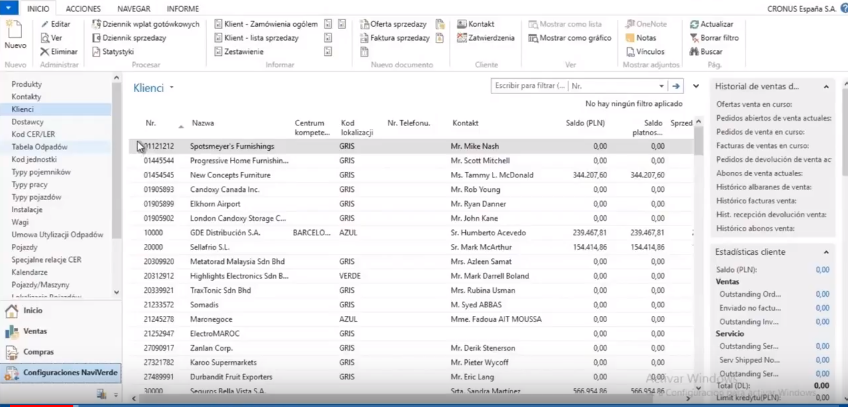The image size is (848, 407).
Task: Open Statystyki statistics
Action: tap(113, 52)
